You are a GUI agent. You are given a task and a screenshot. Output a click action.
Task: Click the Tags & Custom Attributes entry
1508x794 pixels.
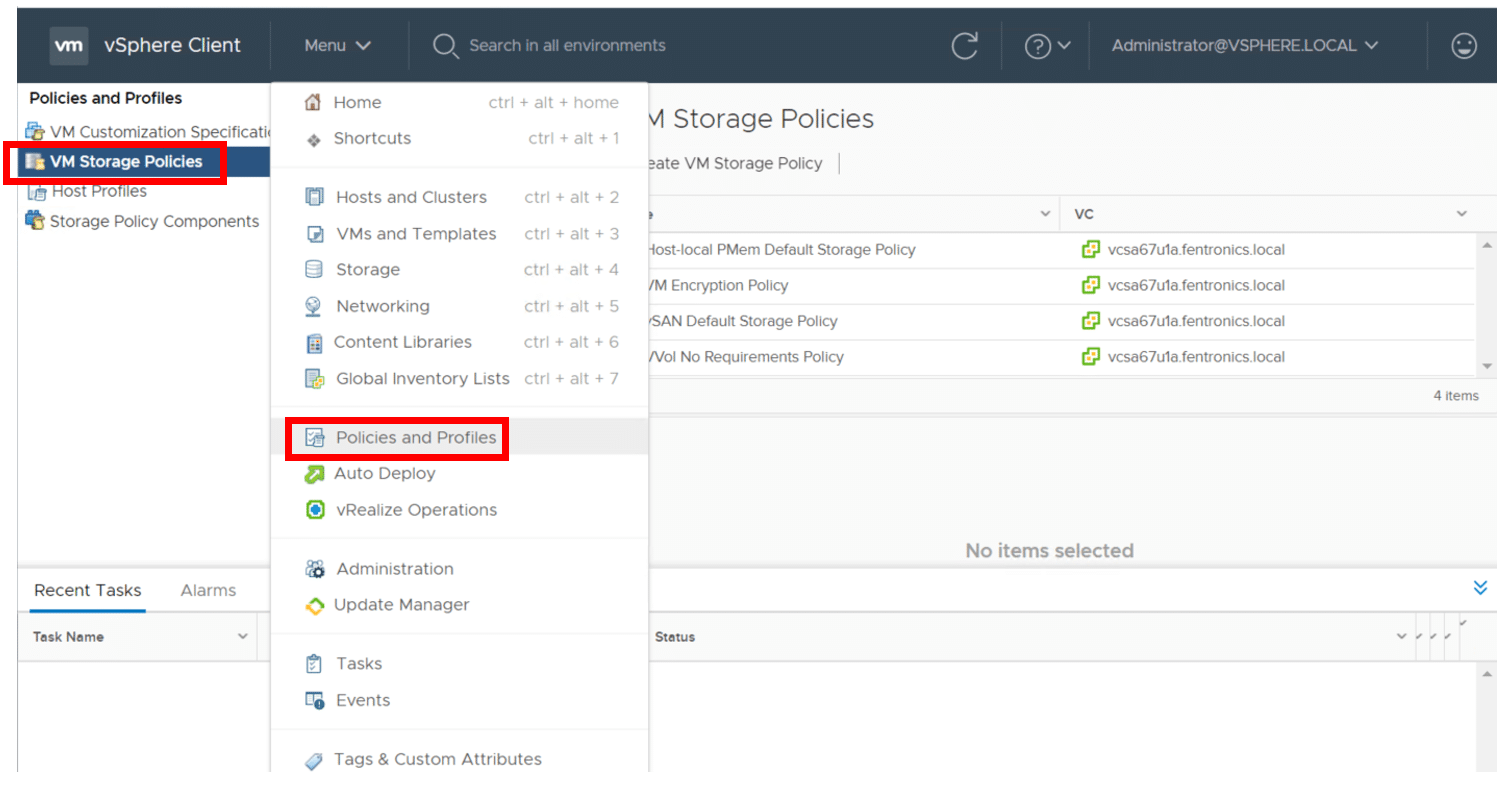(438, 760)
